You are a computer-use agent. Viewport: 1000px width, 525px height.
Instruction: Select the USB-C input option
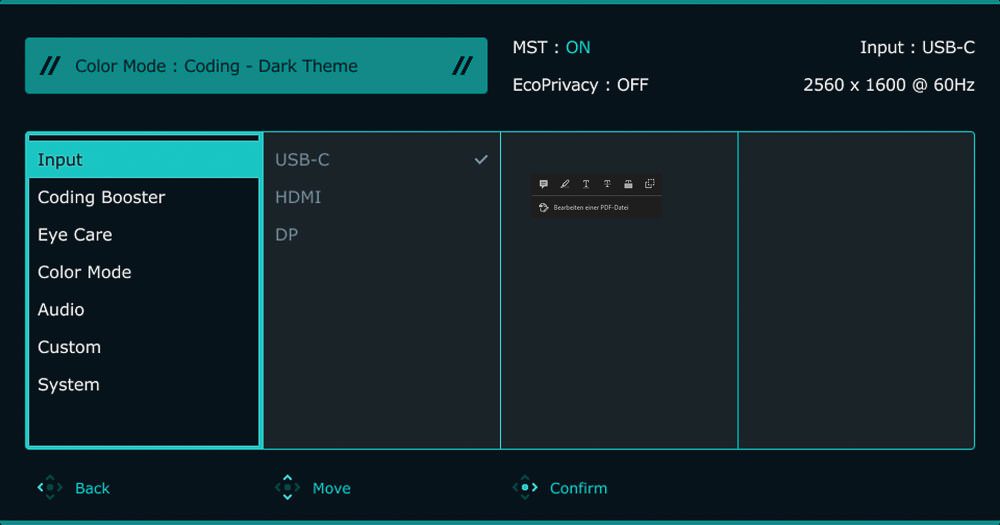pos(302,160)
